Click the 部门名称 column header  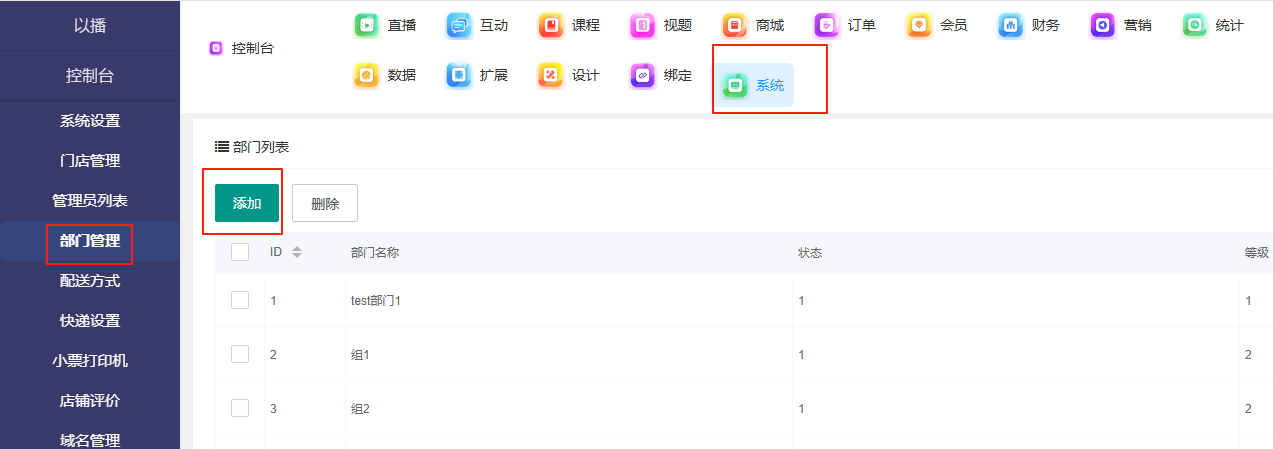375,252
